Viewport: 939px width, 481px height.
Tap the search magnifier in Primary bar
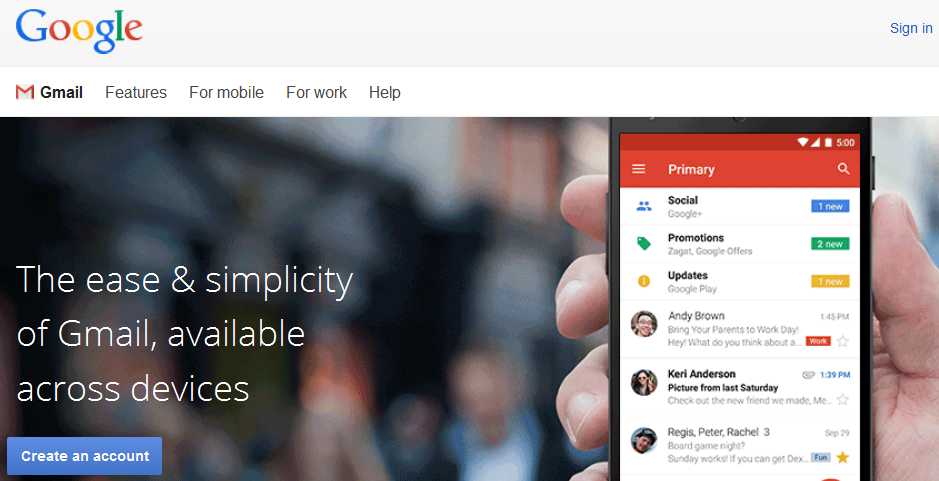click(843, 169)
